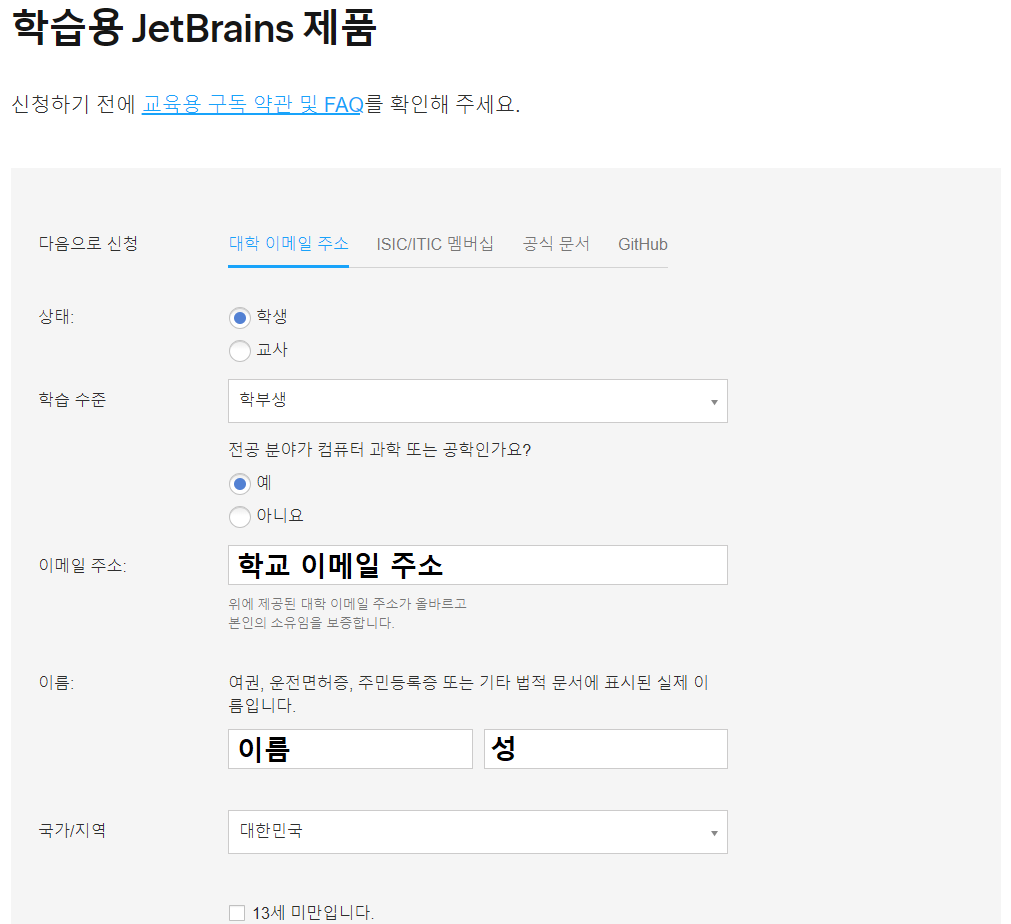Viewport: 1011px width, 924px height.
Task: Switch to the 공식 문서 tab
Action: tap(556, 244)
